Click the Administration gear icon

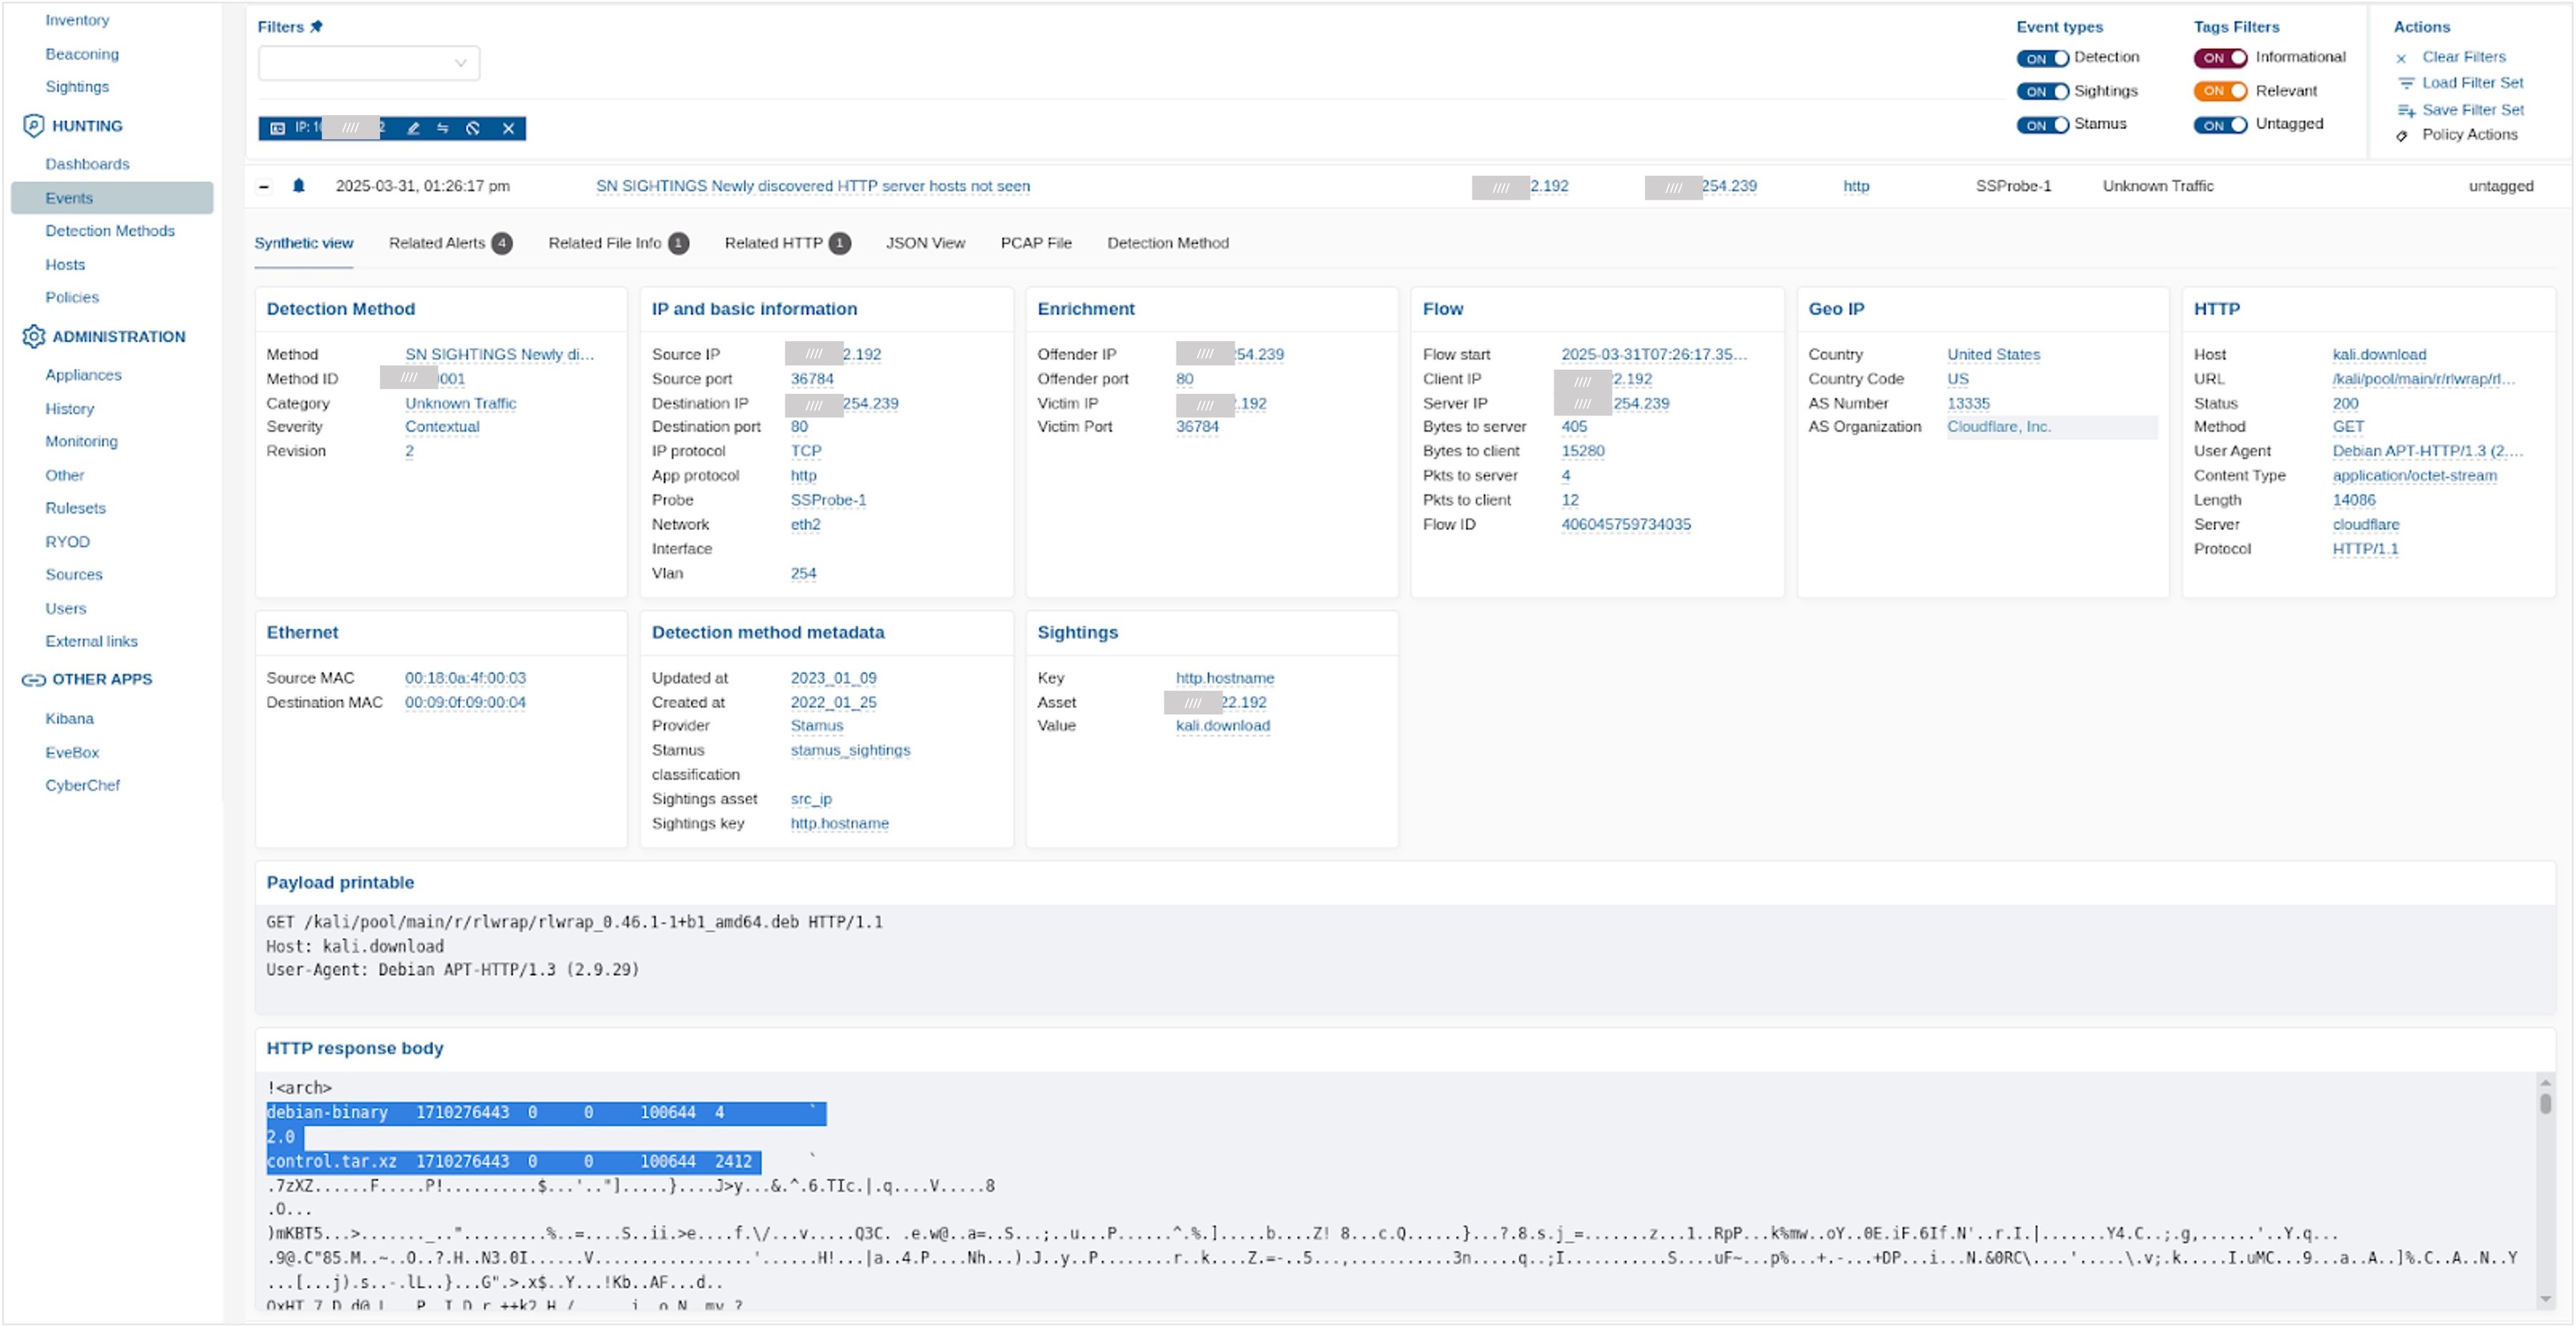point(33,337)
